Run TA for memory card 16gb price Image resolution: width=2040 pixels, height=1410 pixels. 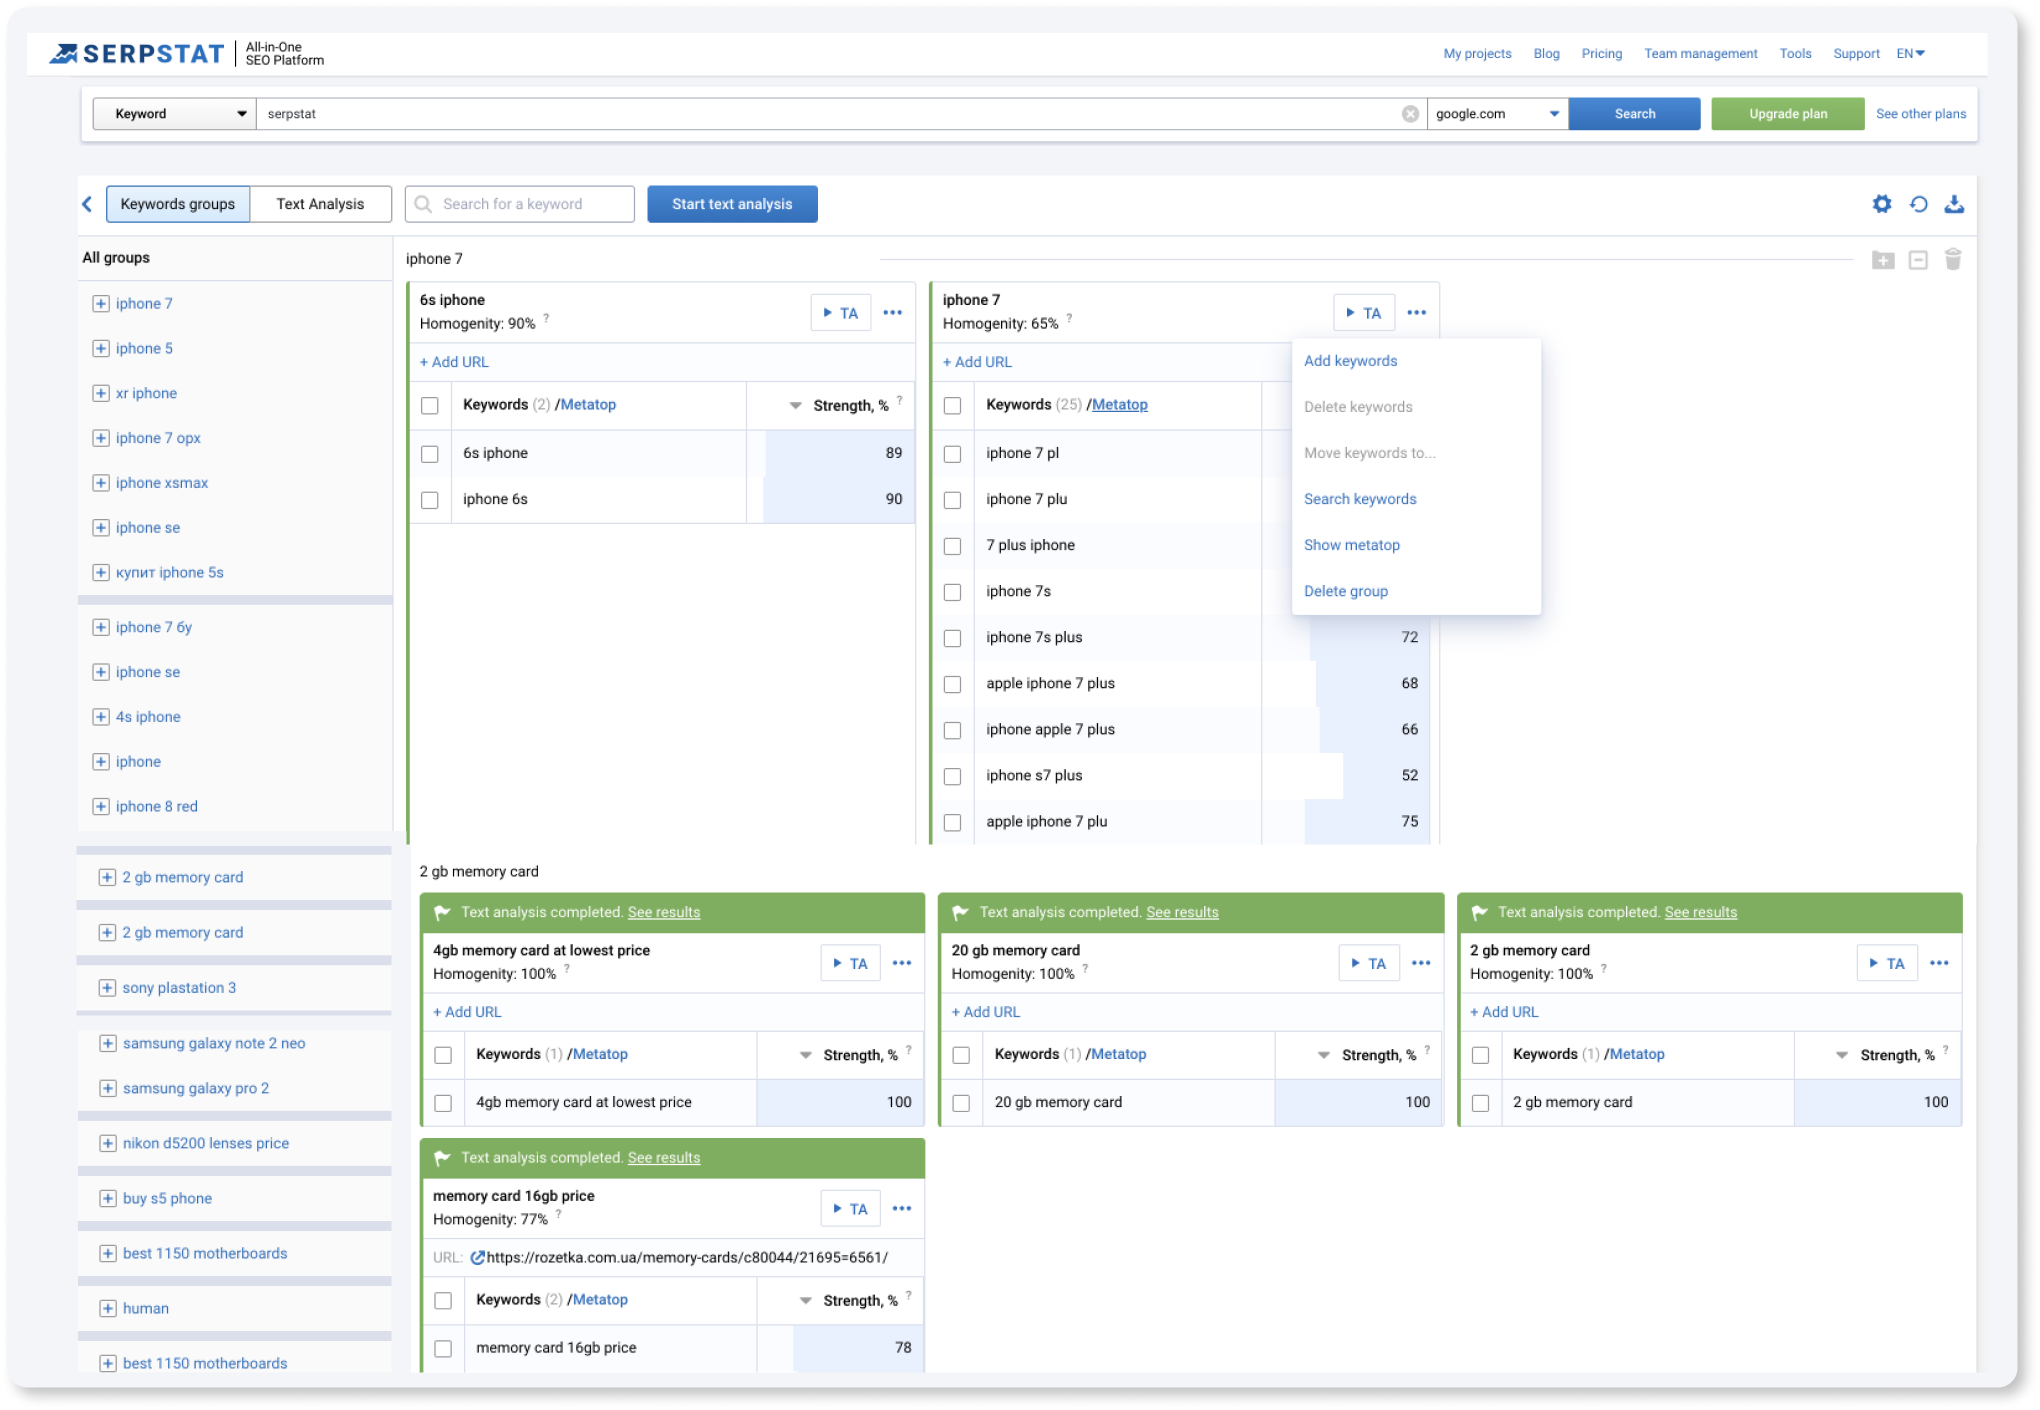point(851,1208)
